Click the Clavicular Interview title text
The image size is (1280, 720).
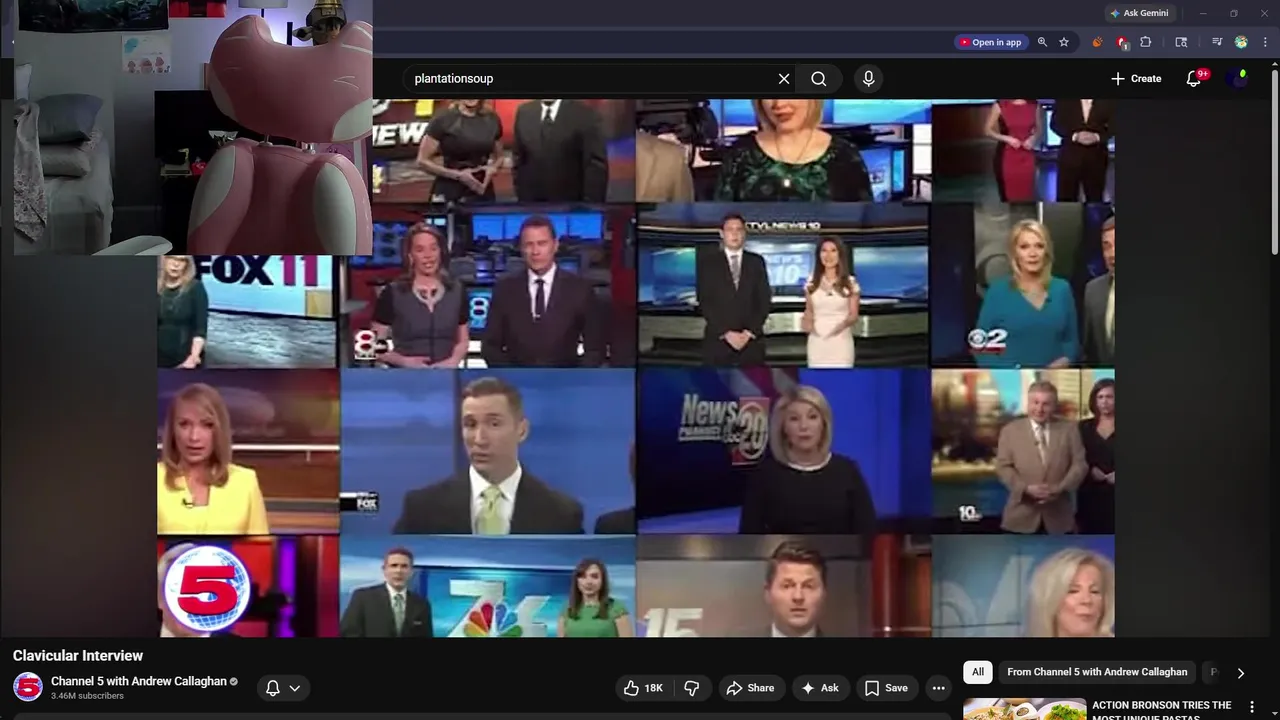pyautogui.click(x=78, y=656)
